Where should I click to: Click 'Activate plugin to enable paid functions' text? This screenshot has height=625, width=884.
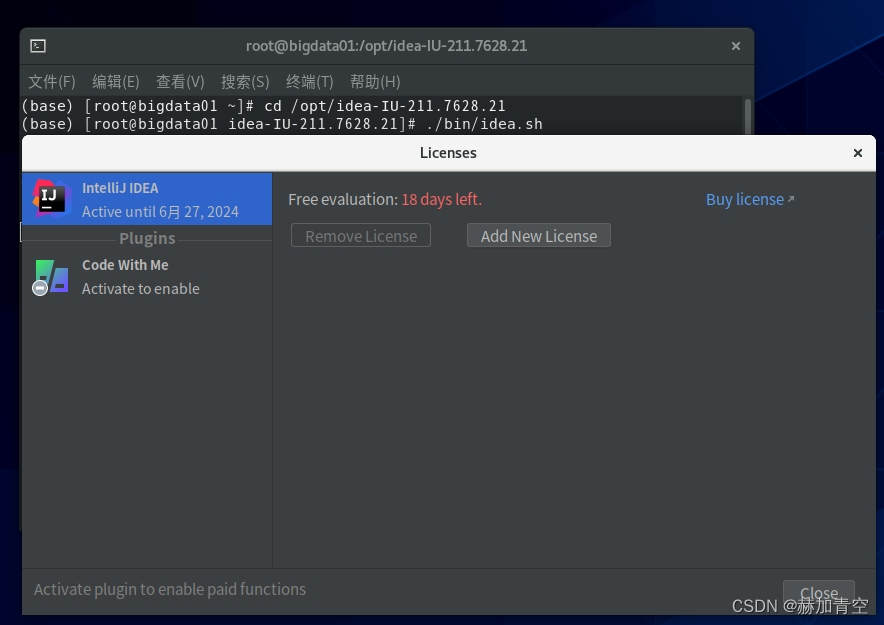(x=170, y=589)
